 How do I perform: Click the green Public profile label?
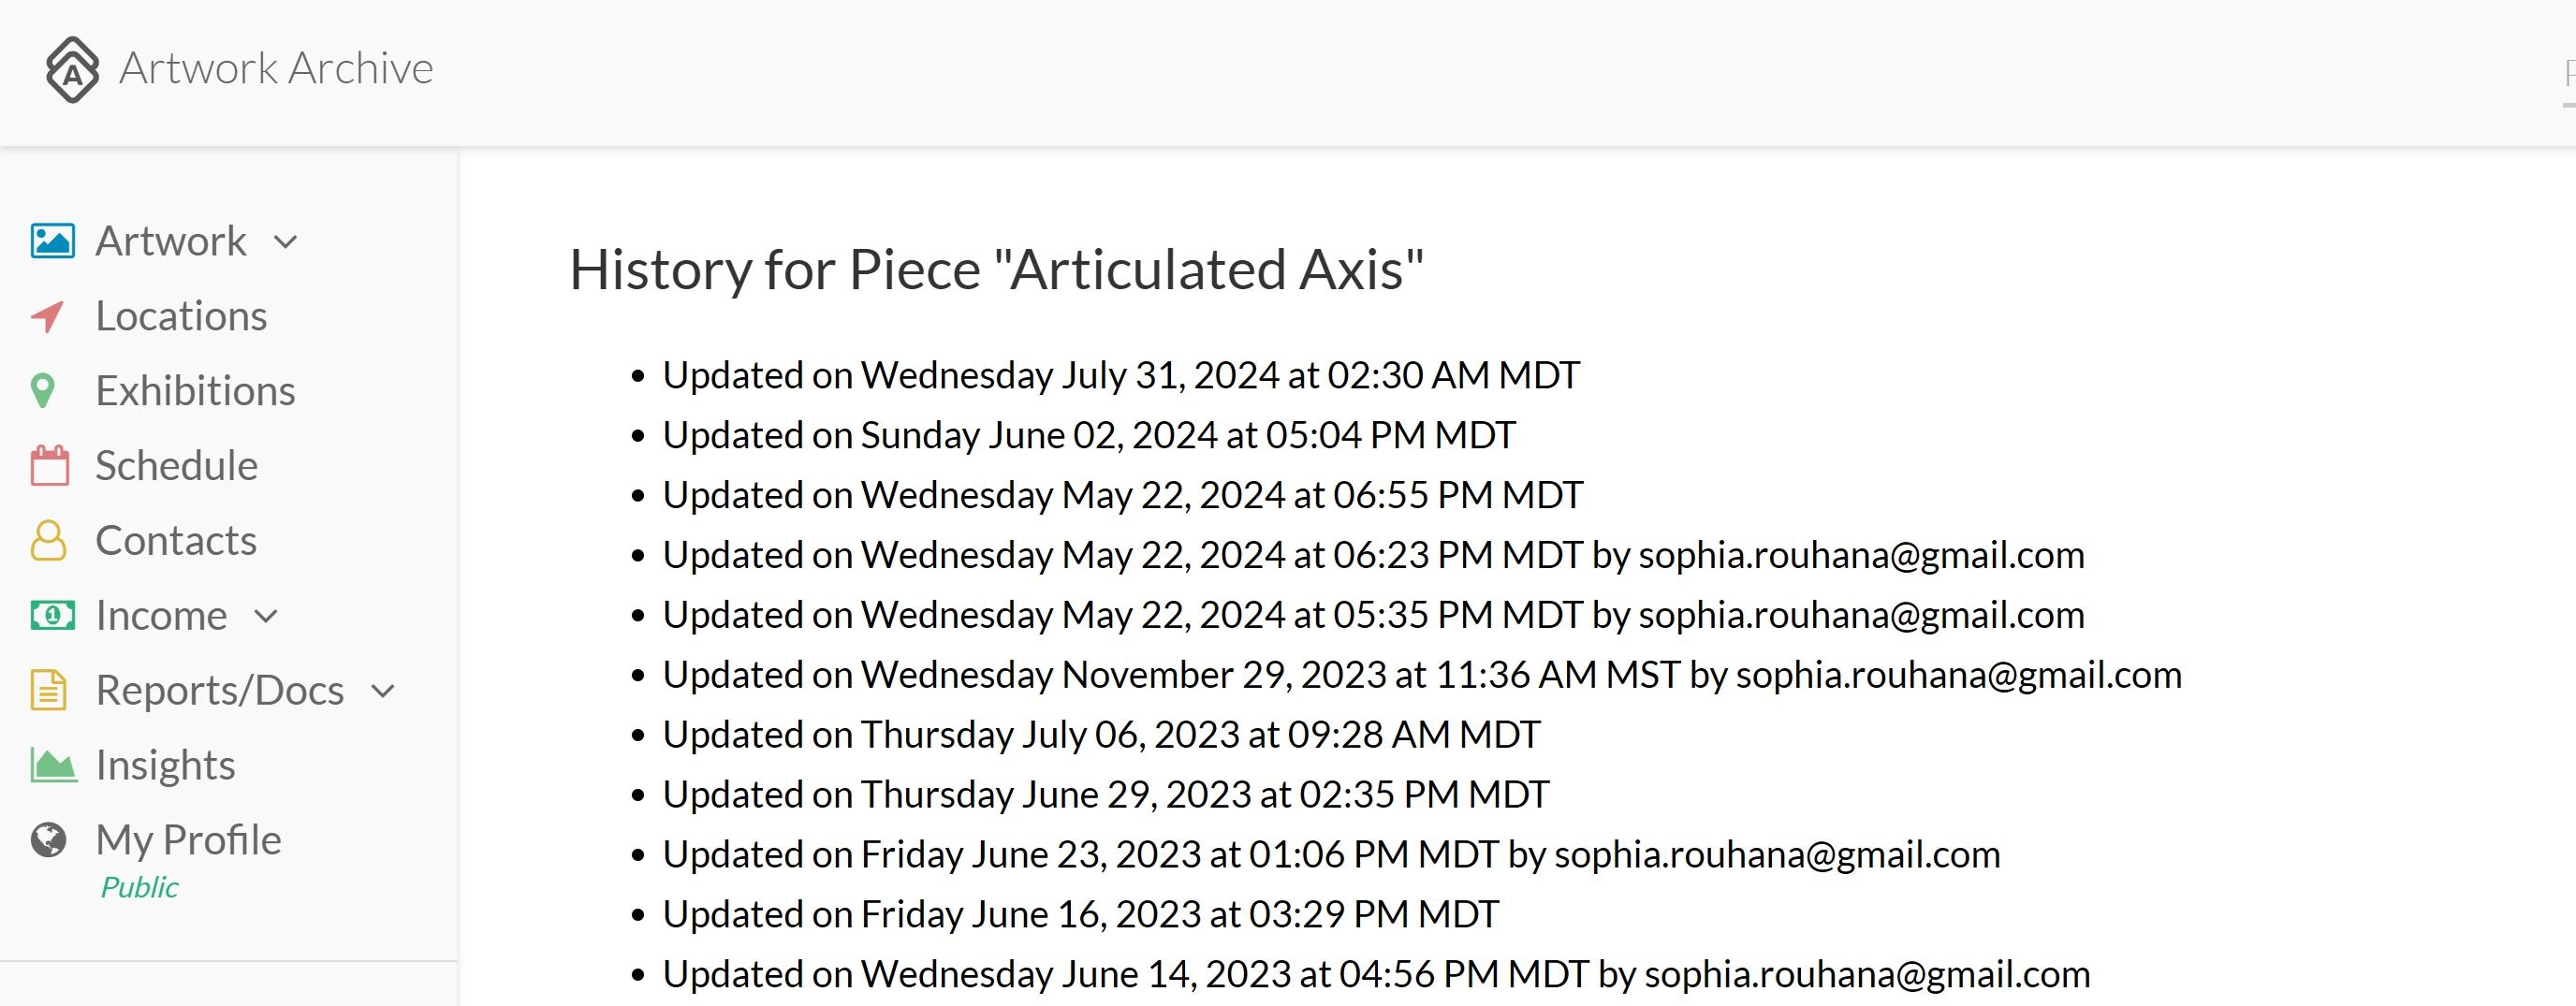coord(139,887)
